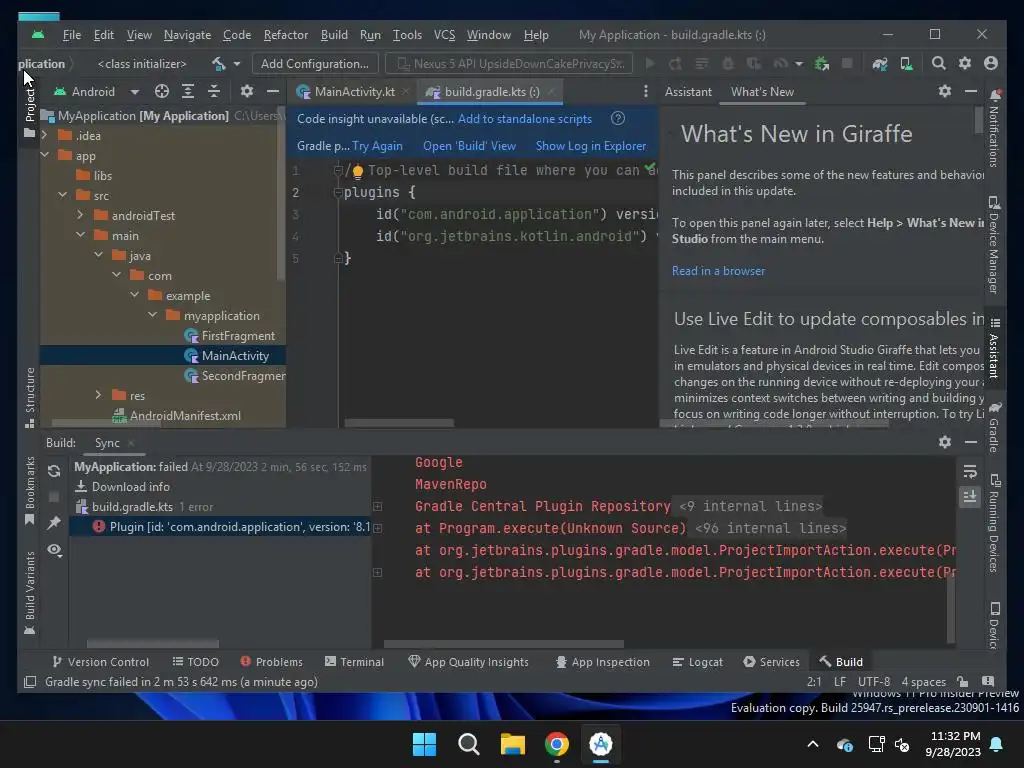This screenshot has height=768, width=1024.
Task: Click Open 'Build' View link
Action: 469,146
